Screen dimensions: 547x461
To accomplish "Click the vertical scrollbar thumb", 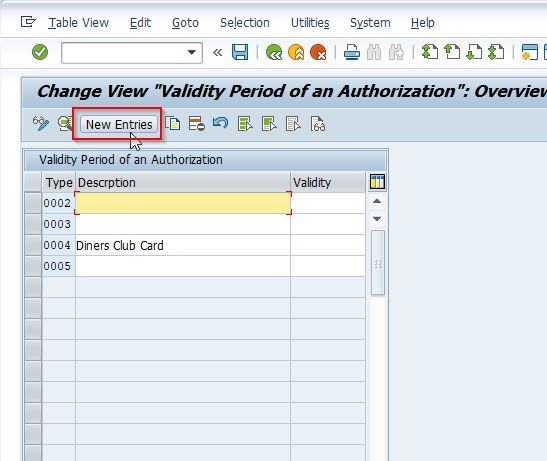I will [378, 263].
